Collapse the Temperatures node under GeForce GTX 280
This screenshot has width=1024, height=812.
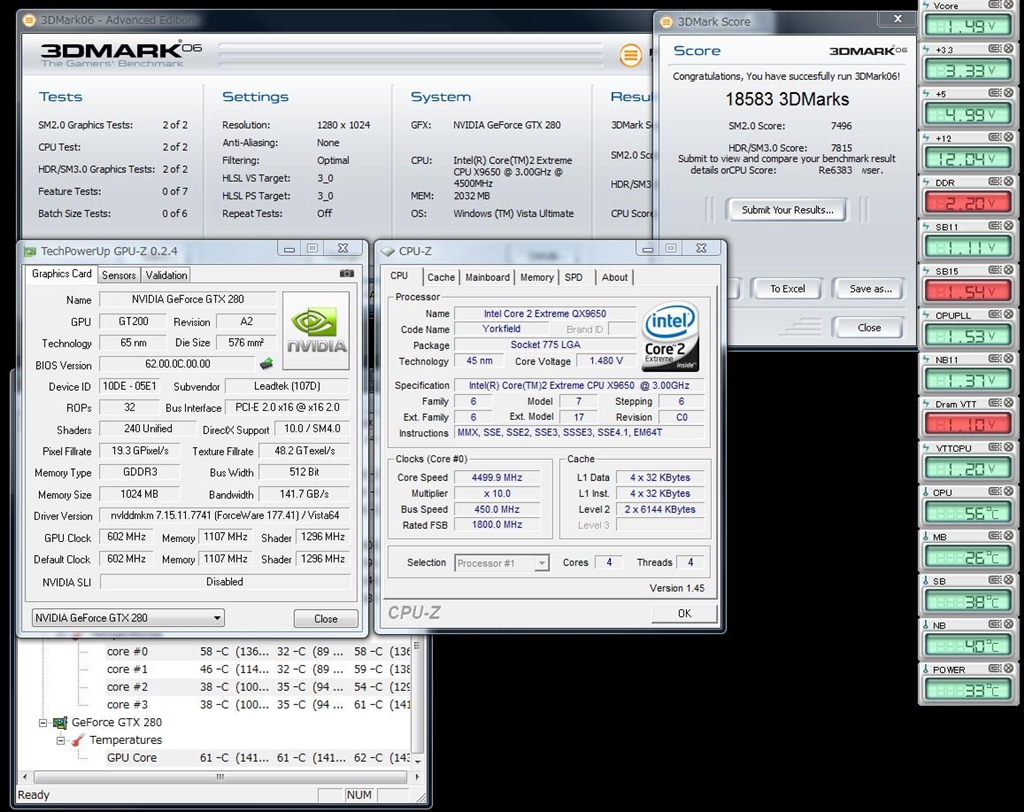click(61, 740)
